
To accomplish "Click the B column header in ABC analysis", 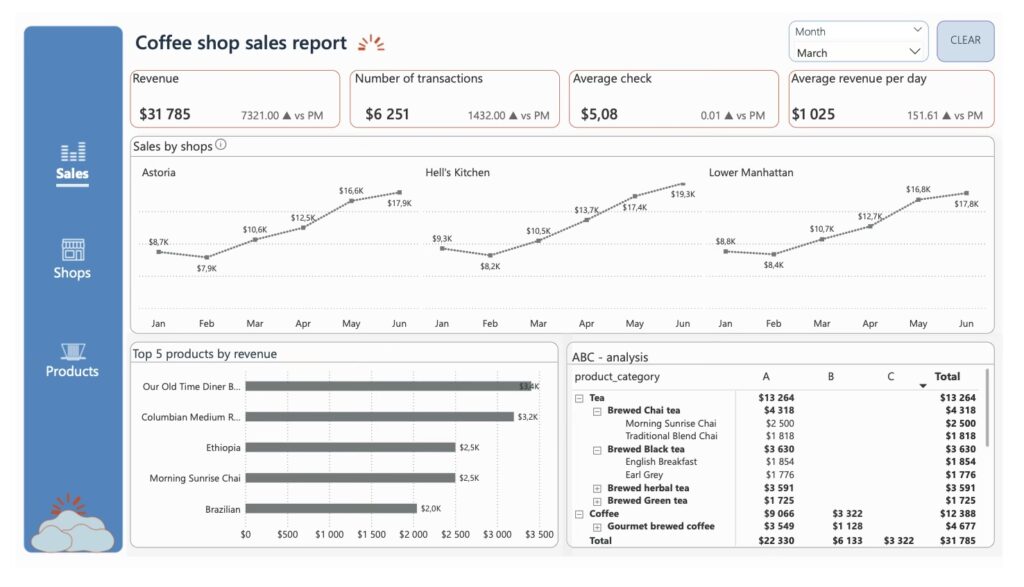I will pyautogui.click(x=831, y=377).
